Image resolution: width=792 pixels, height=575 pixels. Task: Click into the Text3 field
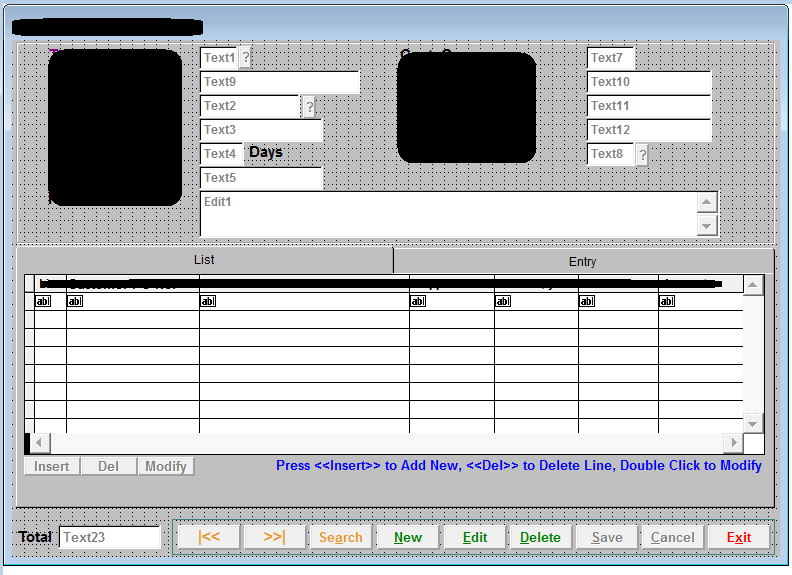click(261, 130)
